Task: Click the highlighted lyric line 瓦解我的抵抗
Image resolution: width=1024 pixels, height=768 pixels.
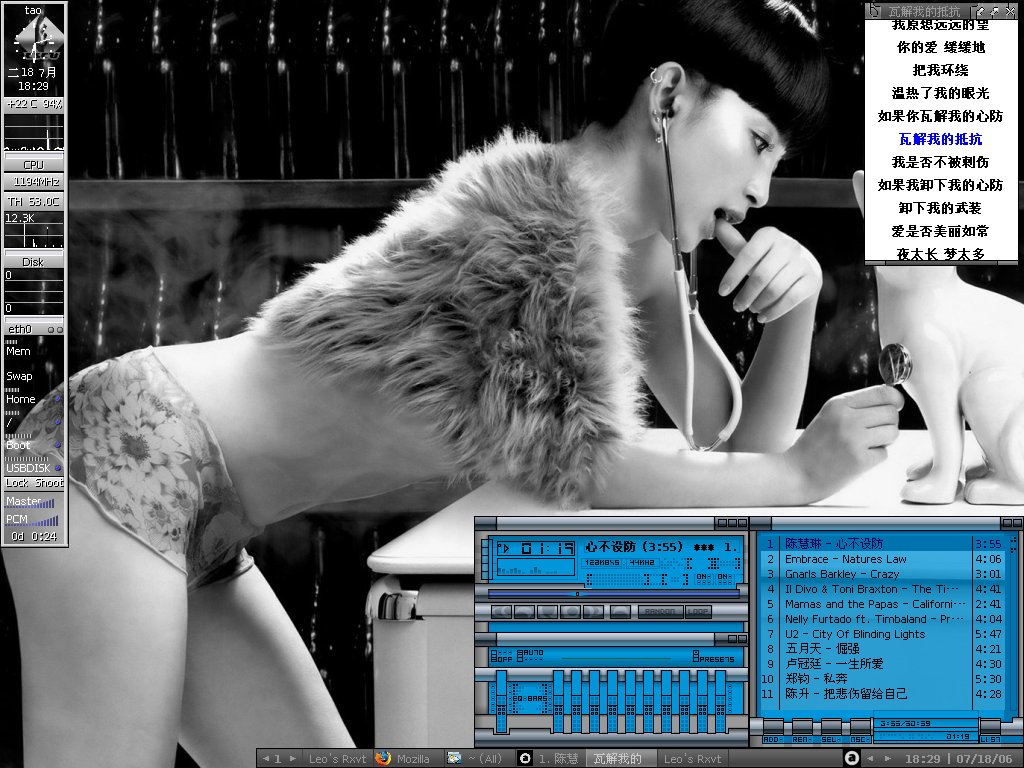Action: pyautogui.click(x=940, y=139)
